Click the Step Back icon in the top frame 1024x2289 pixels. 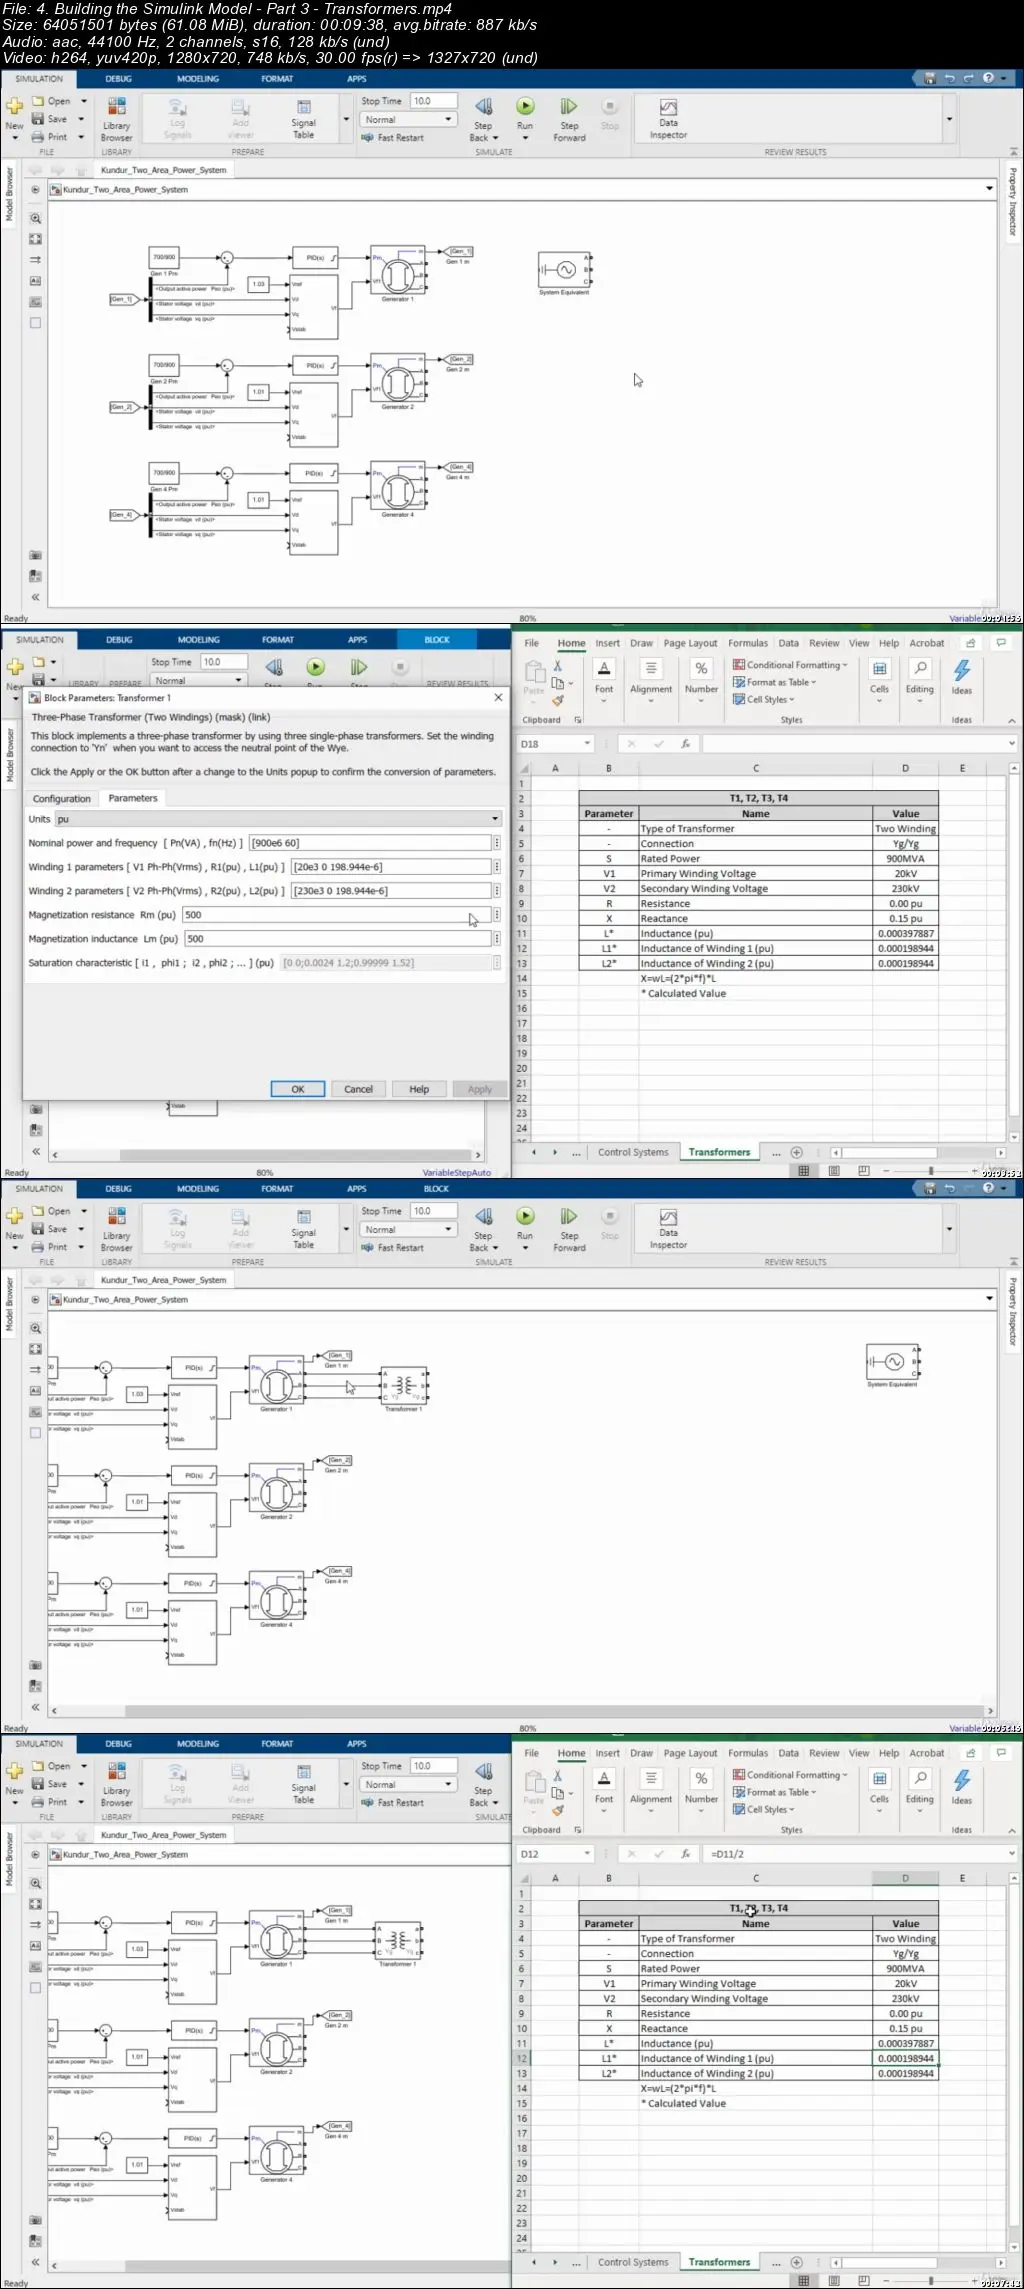pos(483,107)
